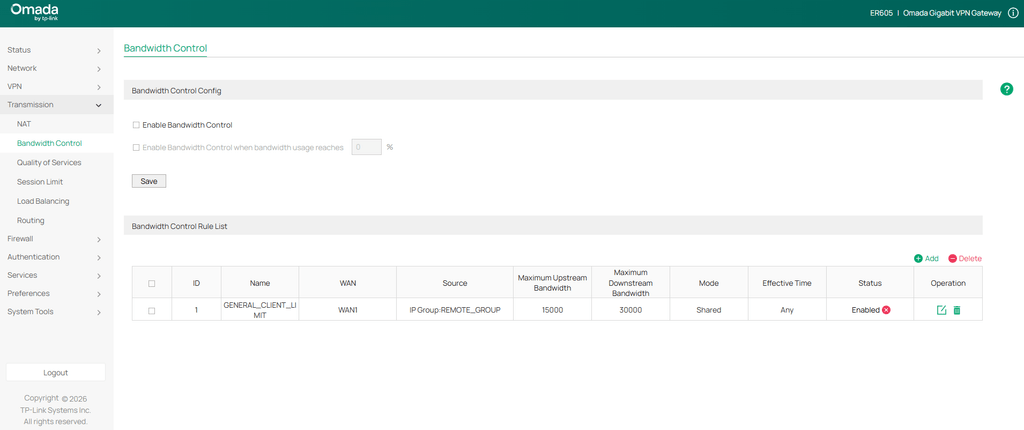Click the Any effective time cell
The image size is (1024, 430).
tap(787, 310)
